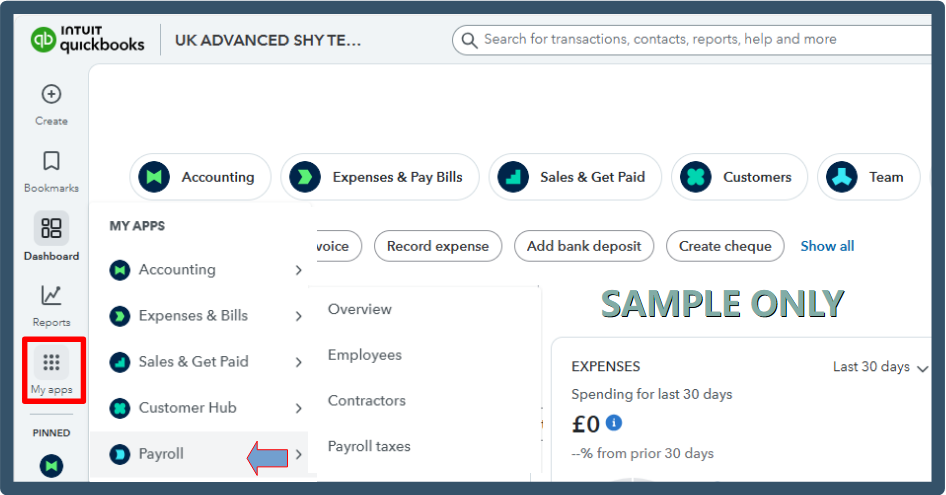Click the Expenses & Bills icon in My Apps
Image resolution: width=946 pixels, height=495 pixels.
pyautogui.click(x=119, y=316)
